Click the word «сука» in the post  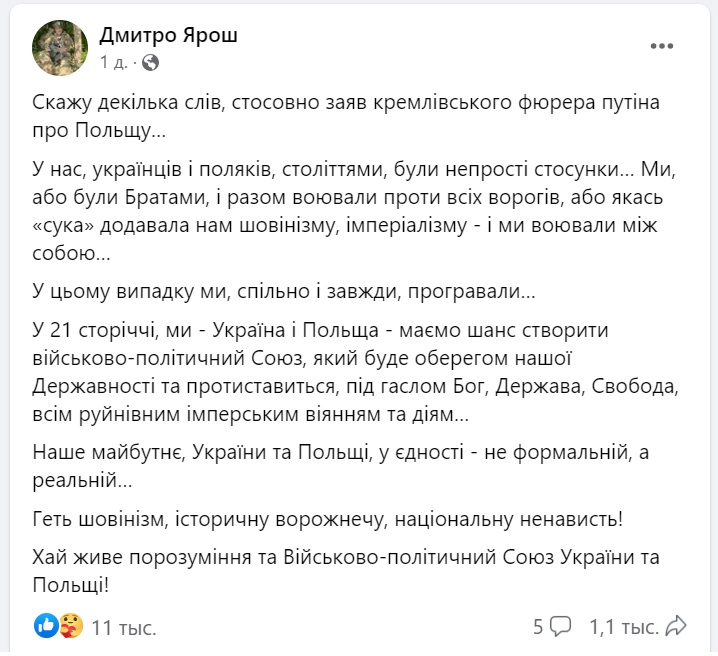click(x=63, y=225)
